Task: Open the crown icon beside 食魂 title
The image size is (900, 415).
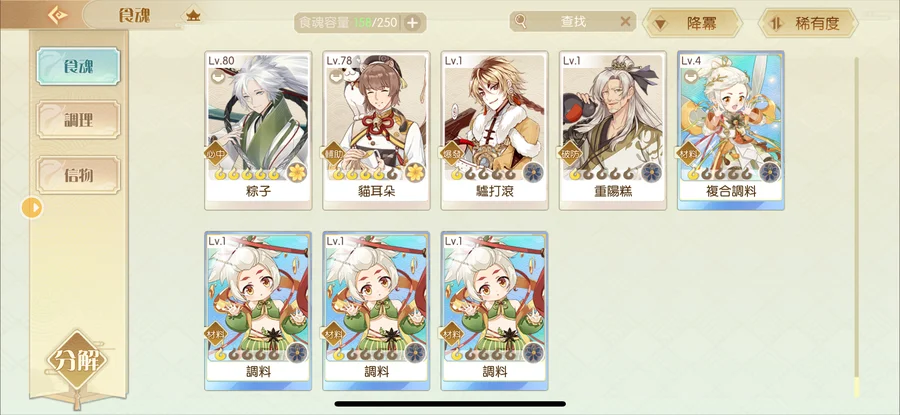Action: pos(193,15)
